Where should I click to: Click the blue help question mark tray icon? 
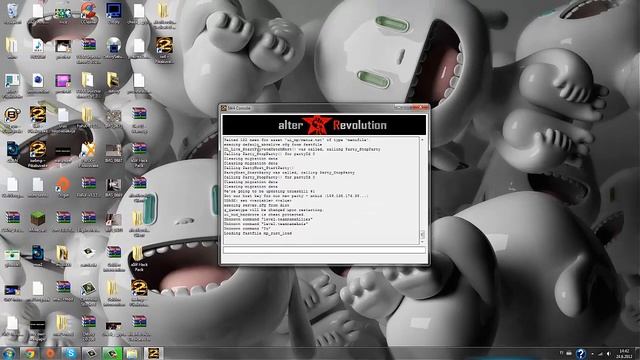(x=580, y=353)
